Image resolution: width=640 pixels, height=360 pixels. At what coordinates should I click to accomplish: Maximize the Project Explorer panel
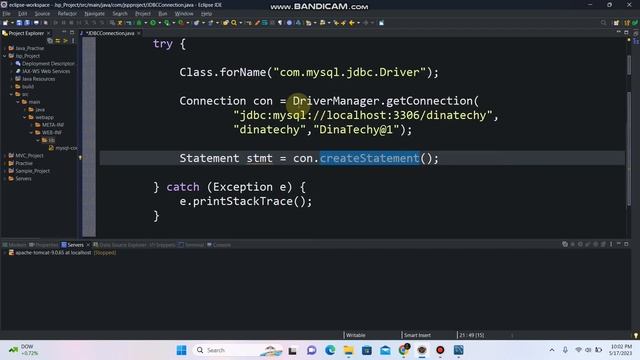pyautogui.click(x=72, y=32)
